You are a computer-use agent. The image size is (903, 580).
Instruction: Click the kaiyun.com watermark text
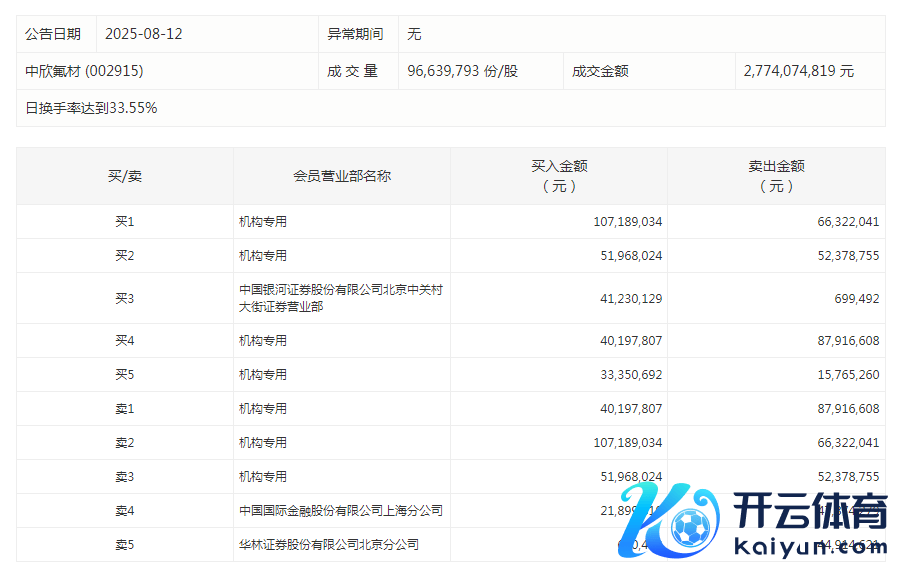[810, 547]
